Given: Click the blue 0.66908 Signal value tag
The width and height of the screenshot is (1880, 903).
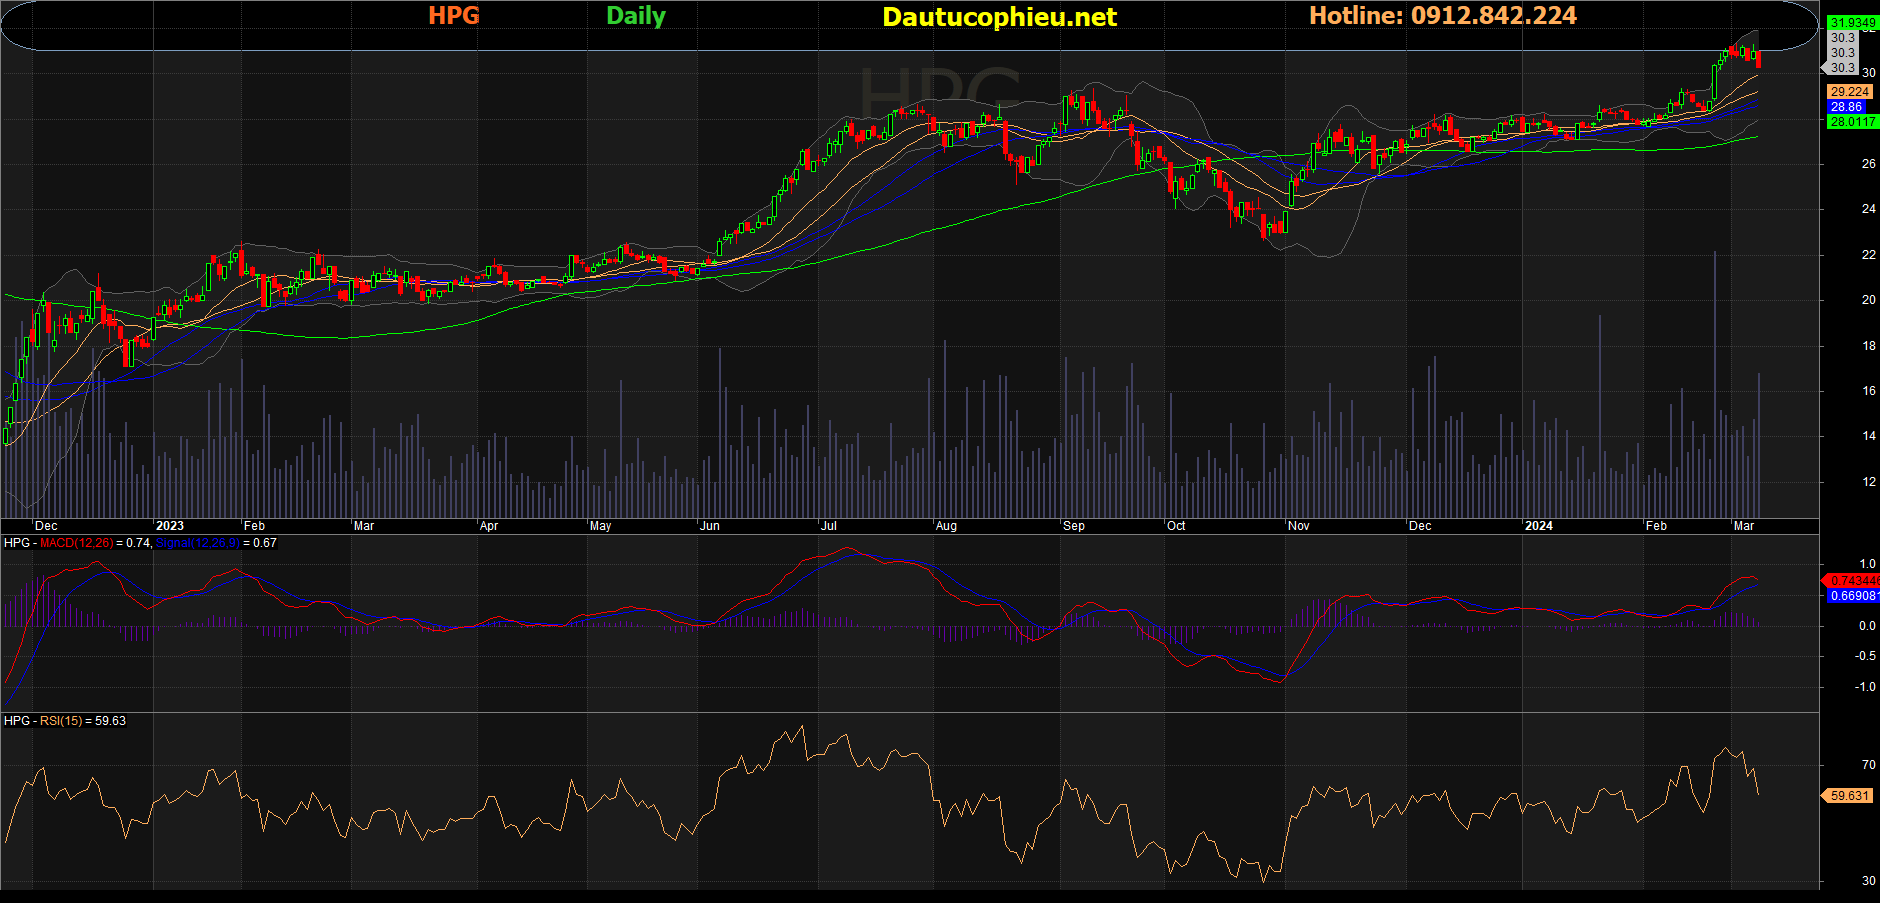Looking at the screenshot, I should [1852, 596].
